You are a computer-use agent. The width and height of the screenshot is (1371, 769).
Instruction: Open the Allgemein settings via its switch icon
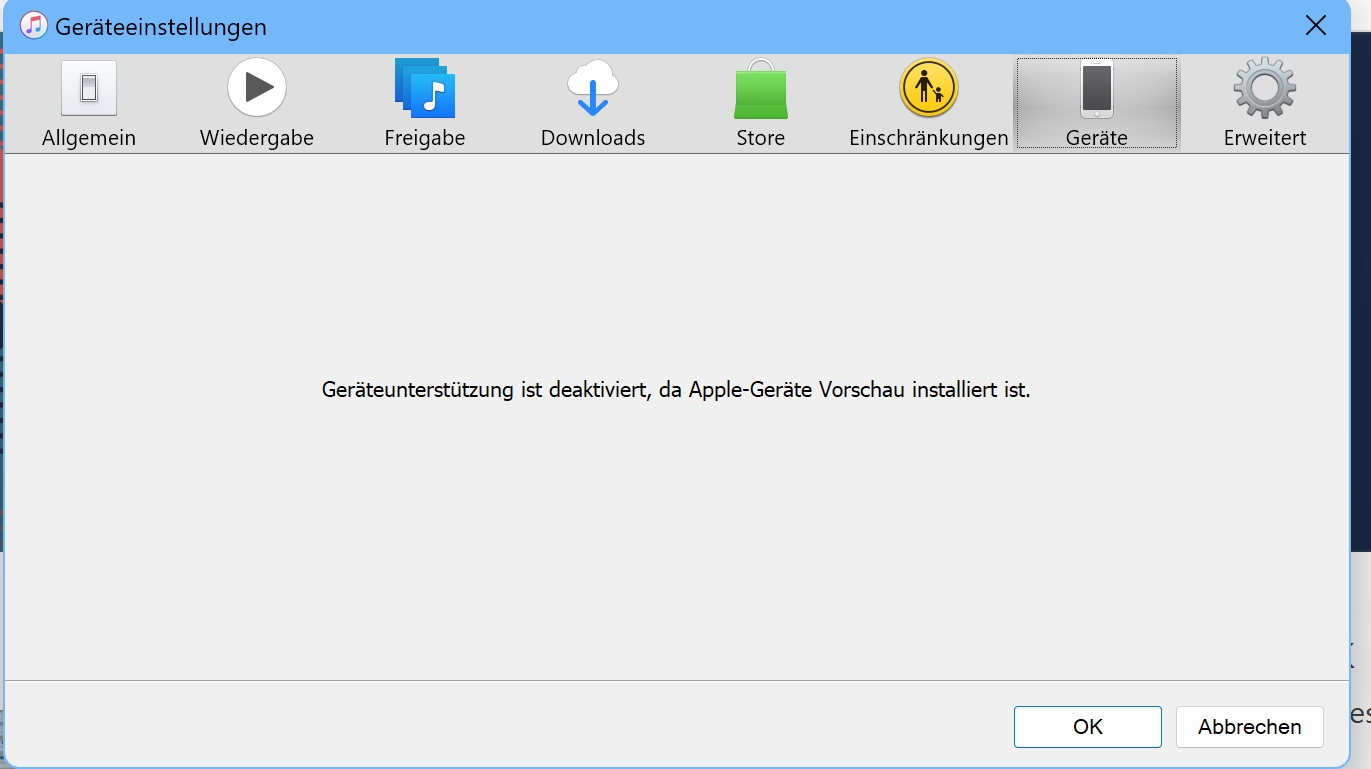pyautogui.click(x=89, y=89)
